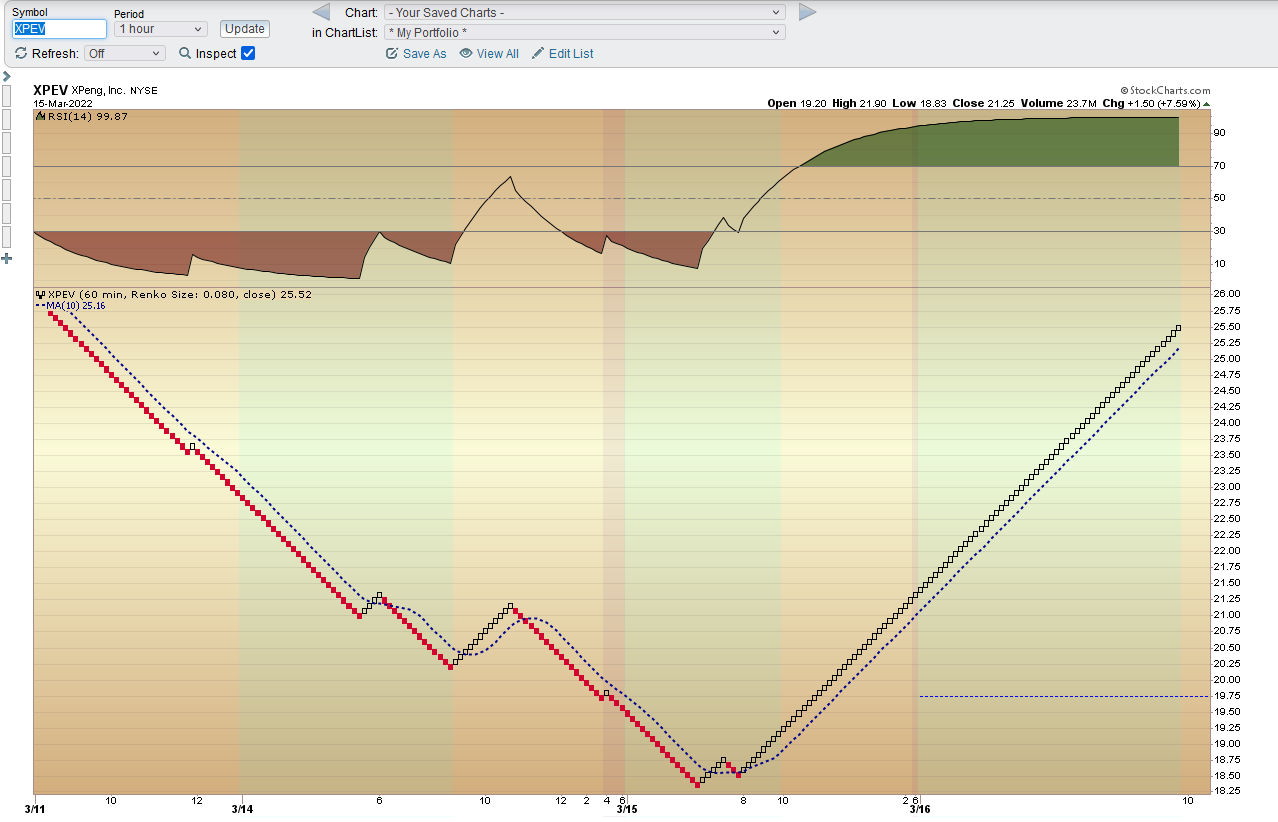Click the RSI 70 level axis label
The height and width of the screenshot is (822, 1278).
tap(1219, 165)
